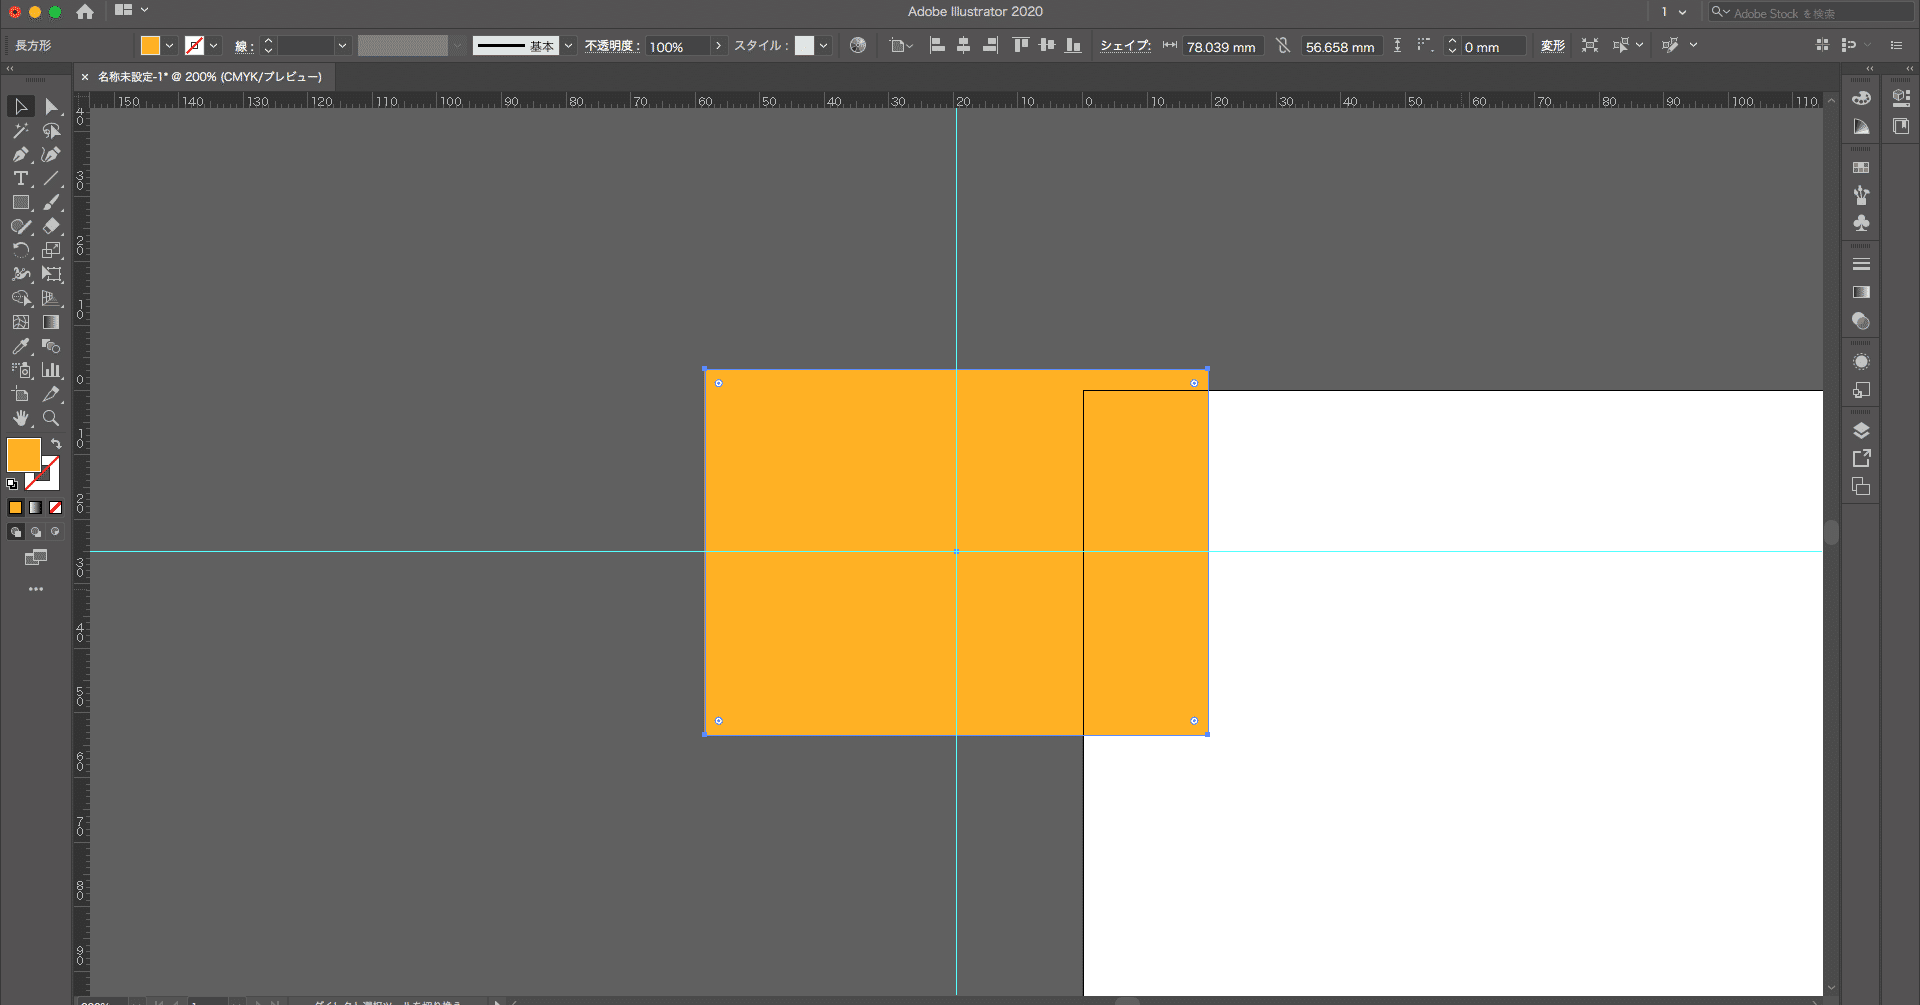Viewport: 1920px width, 1005px height.
Task: Open Layers panel icon
Action: (x=1861, y=431)
